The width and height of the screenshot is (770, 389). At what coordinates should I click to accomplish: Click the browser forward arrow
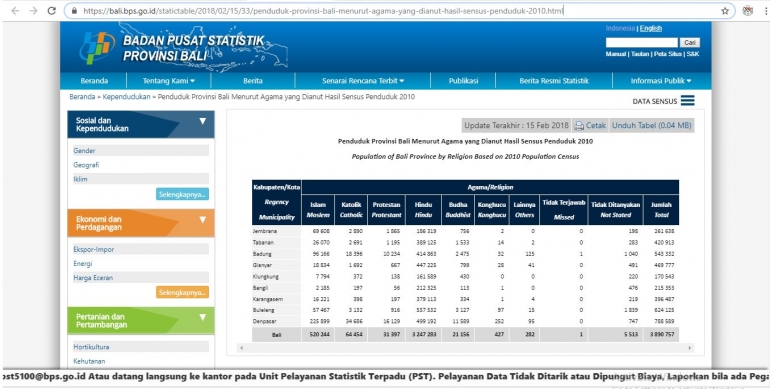[x=33, y=11]
